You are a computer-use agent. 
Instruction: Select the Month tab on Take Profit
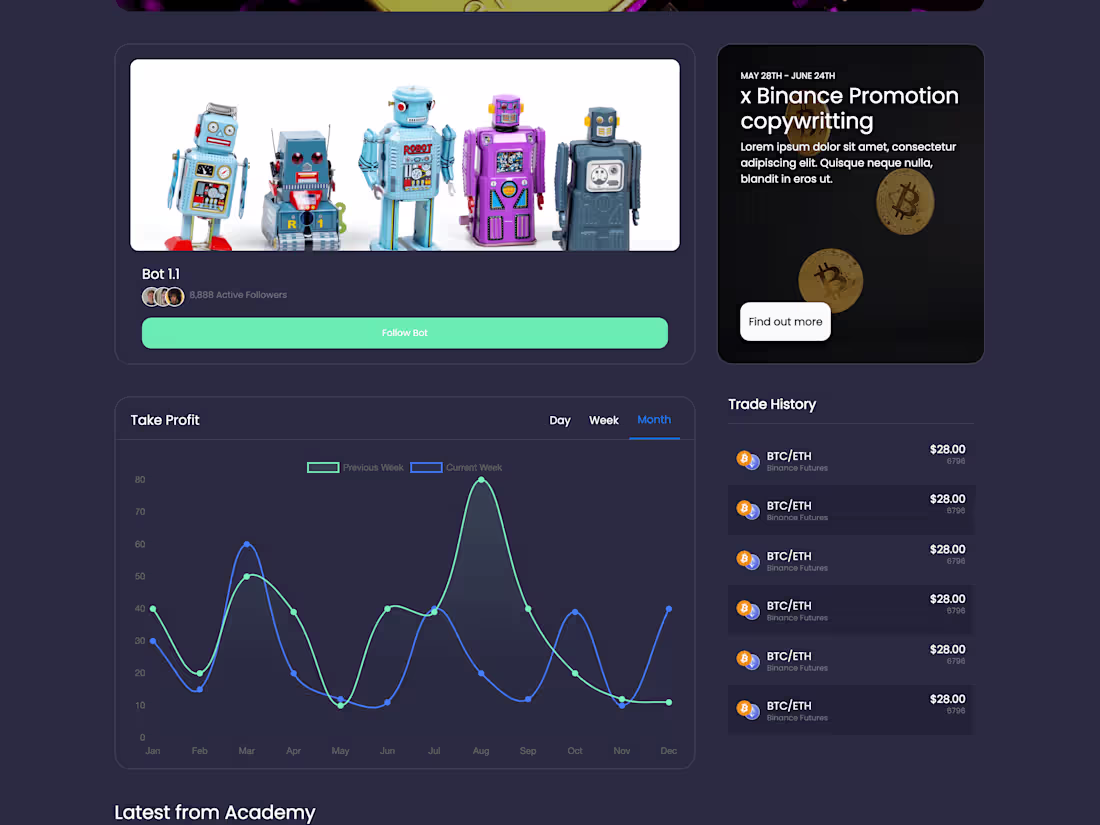[x=654, y=420]
